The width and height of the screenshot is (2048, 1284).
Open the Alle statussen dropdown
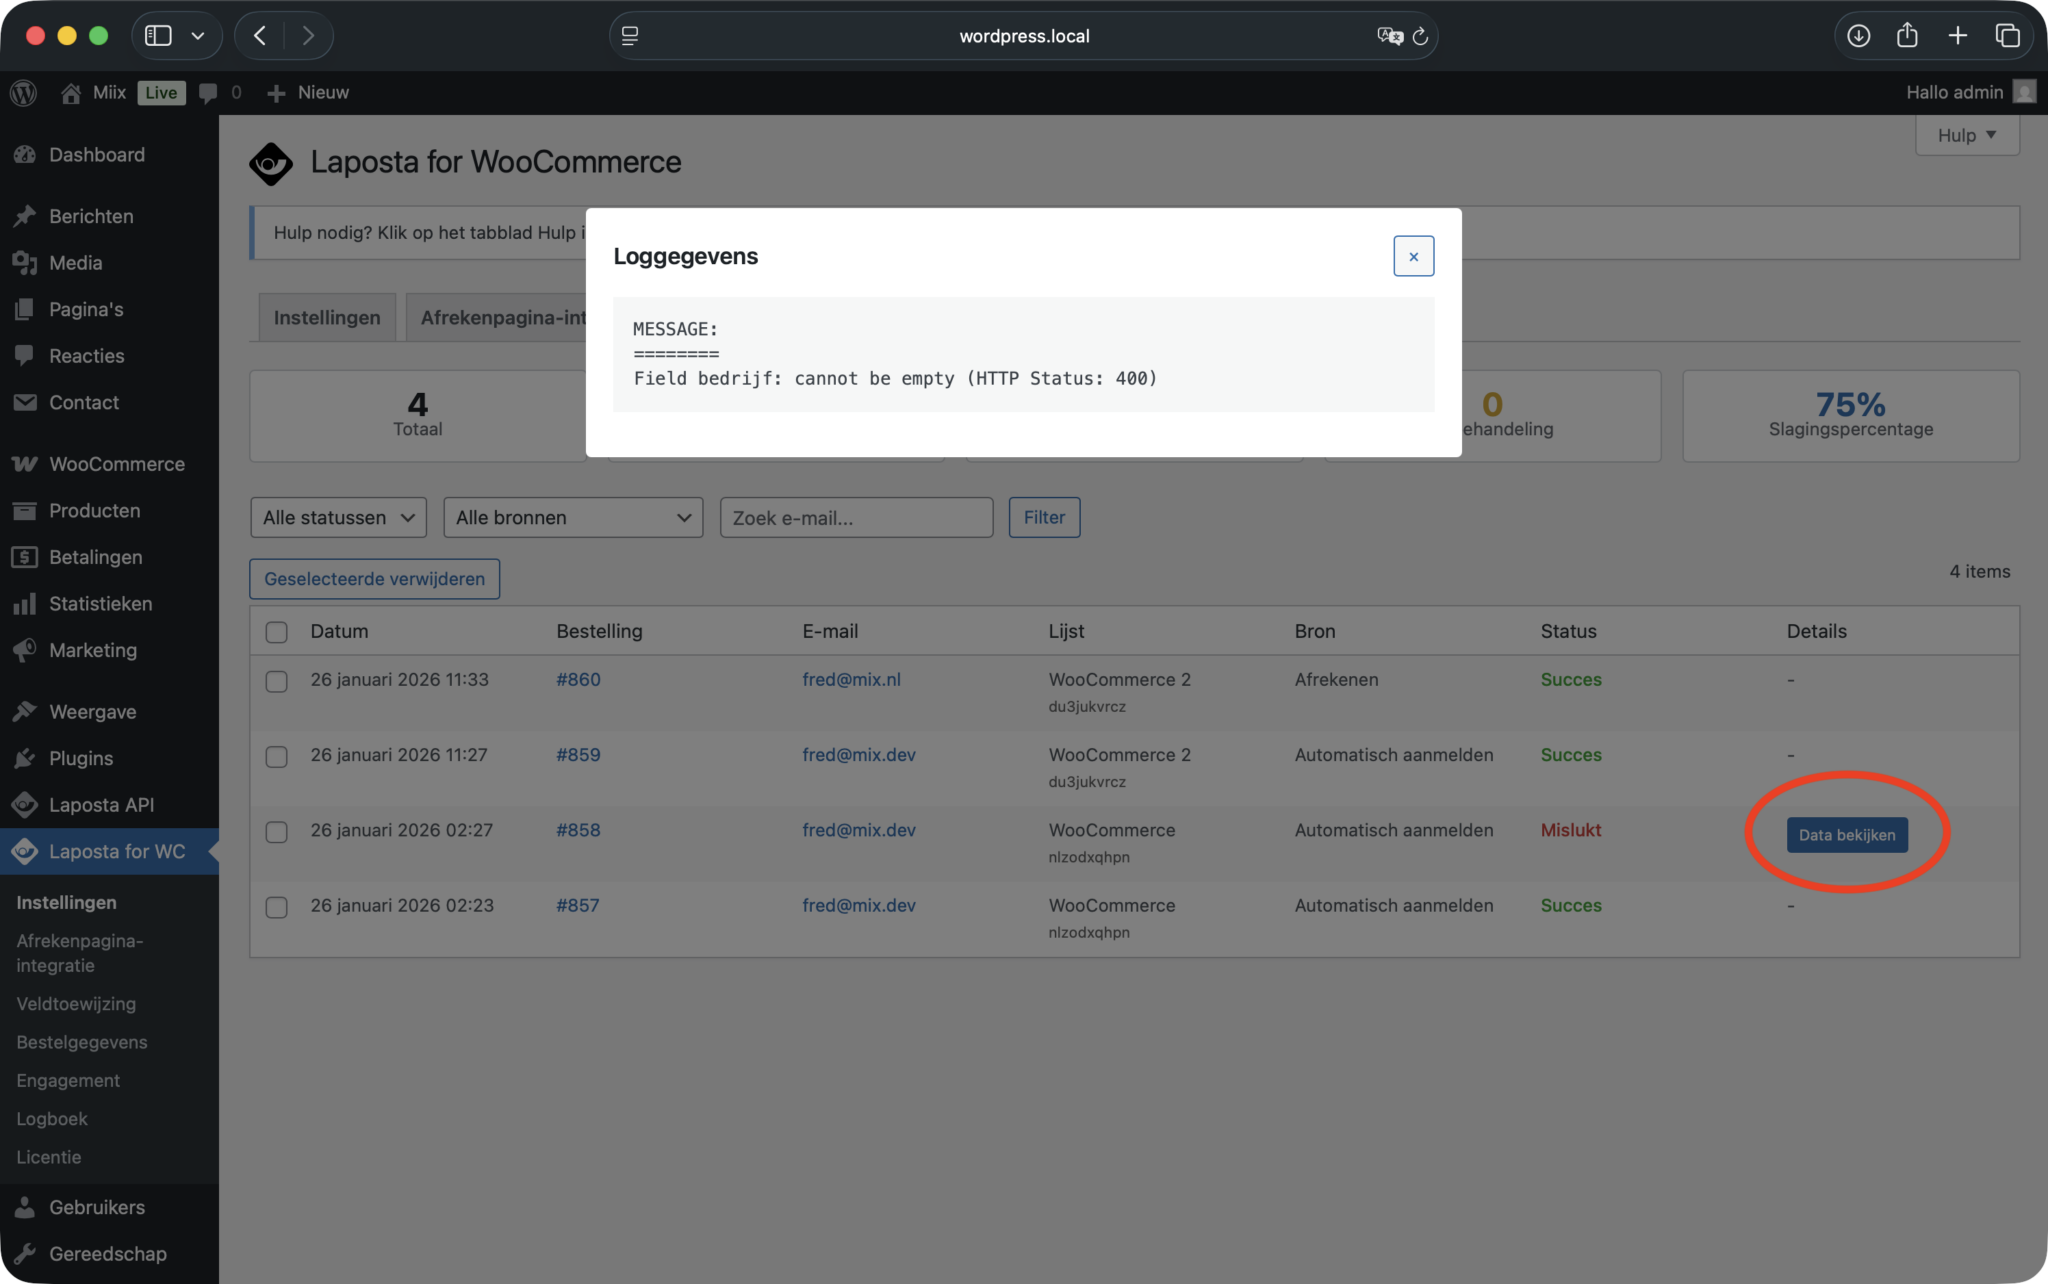tap(338, 518)
